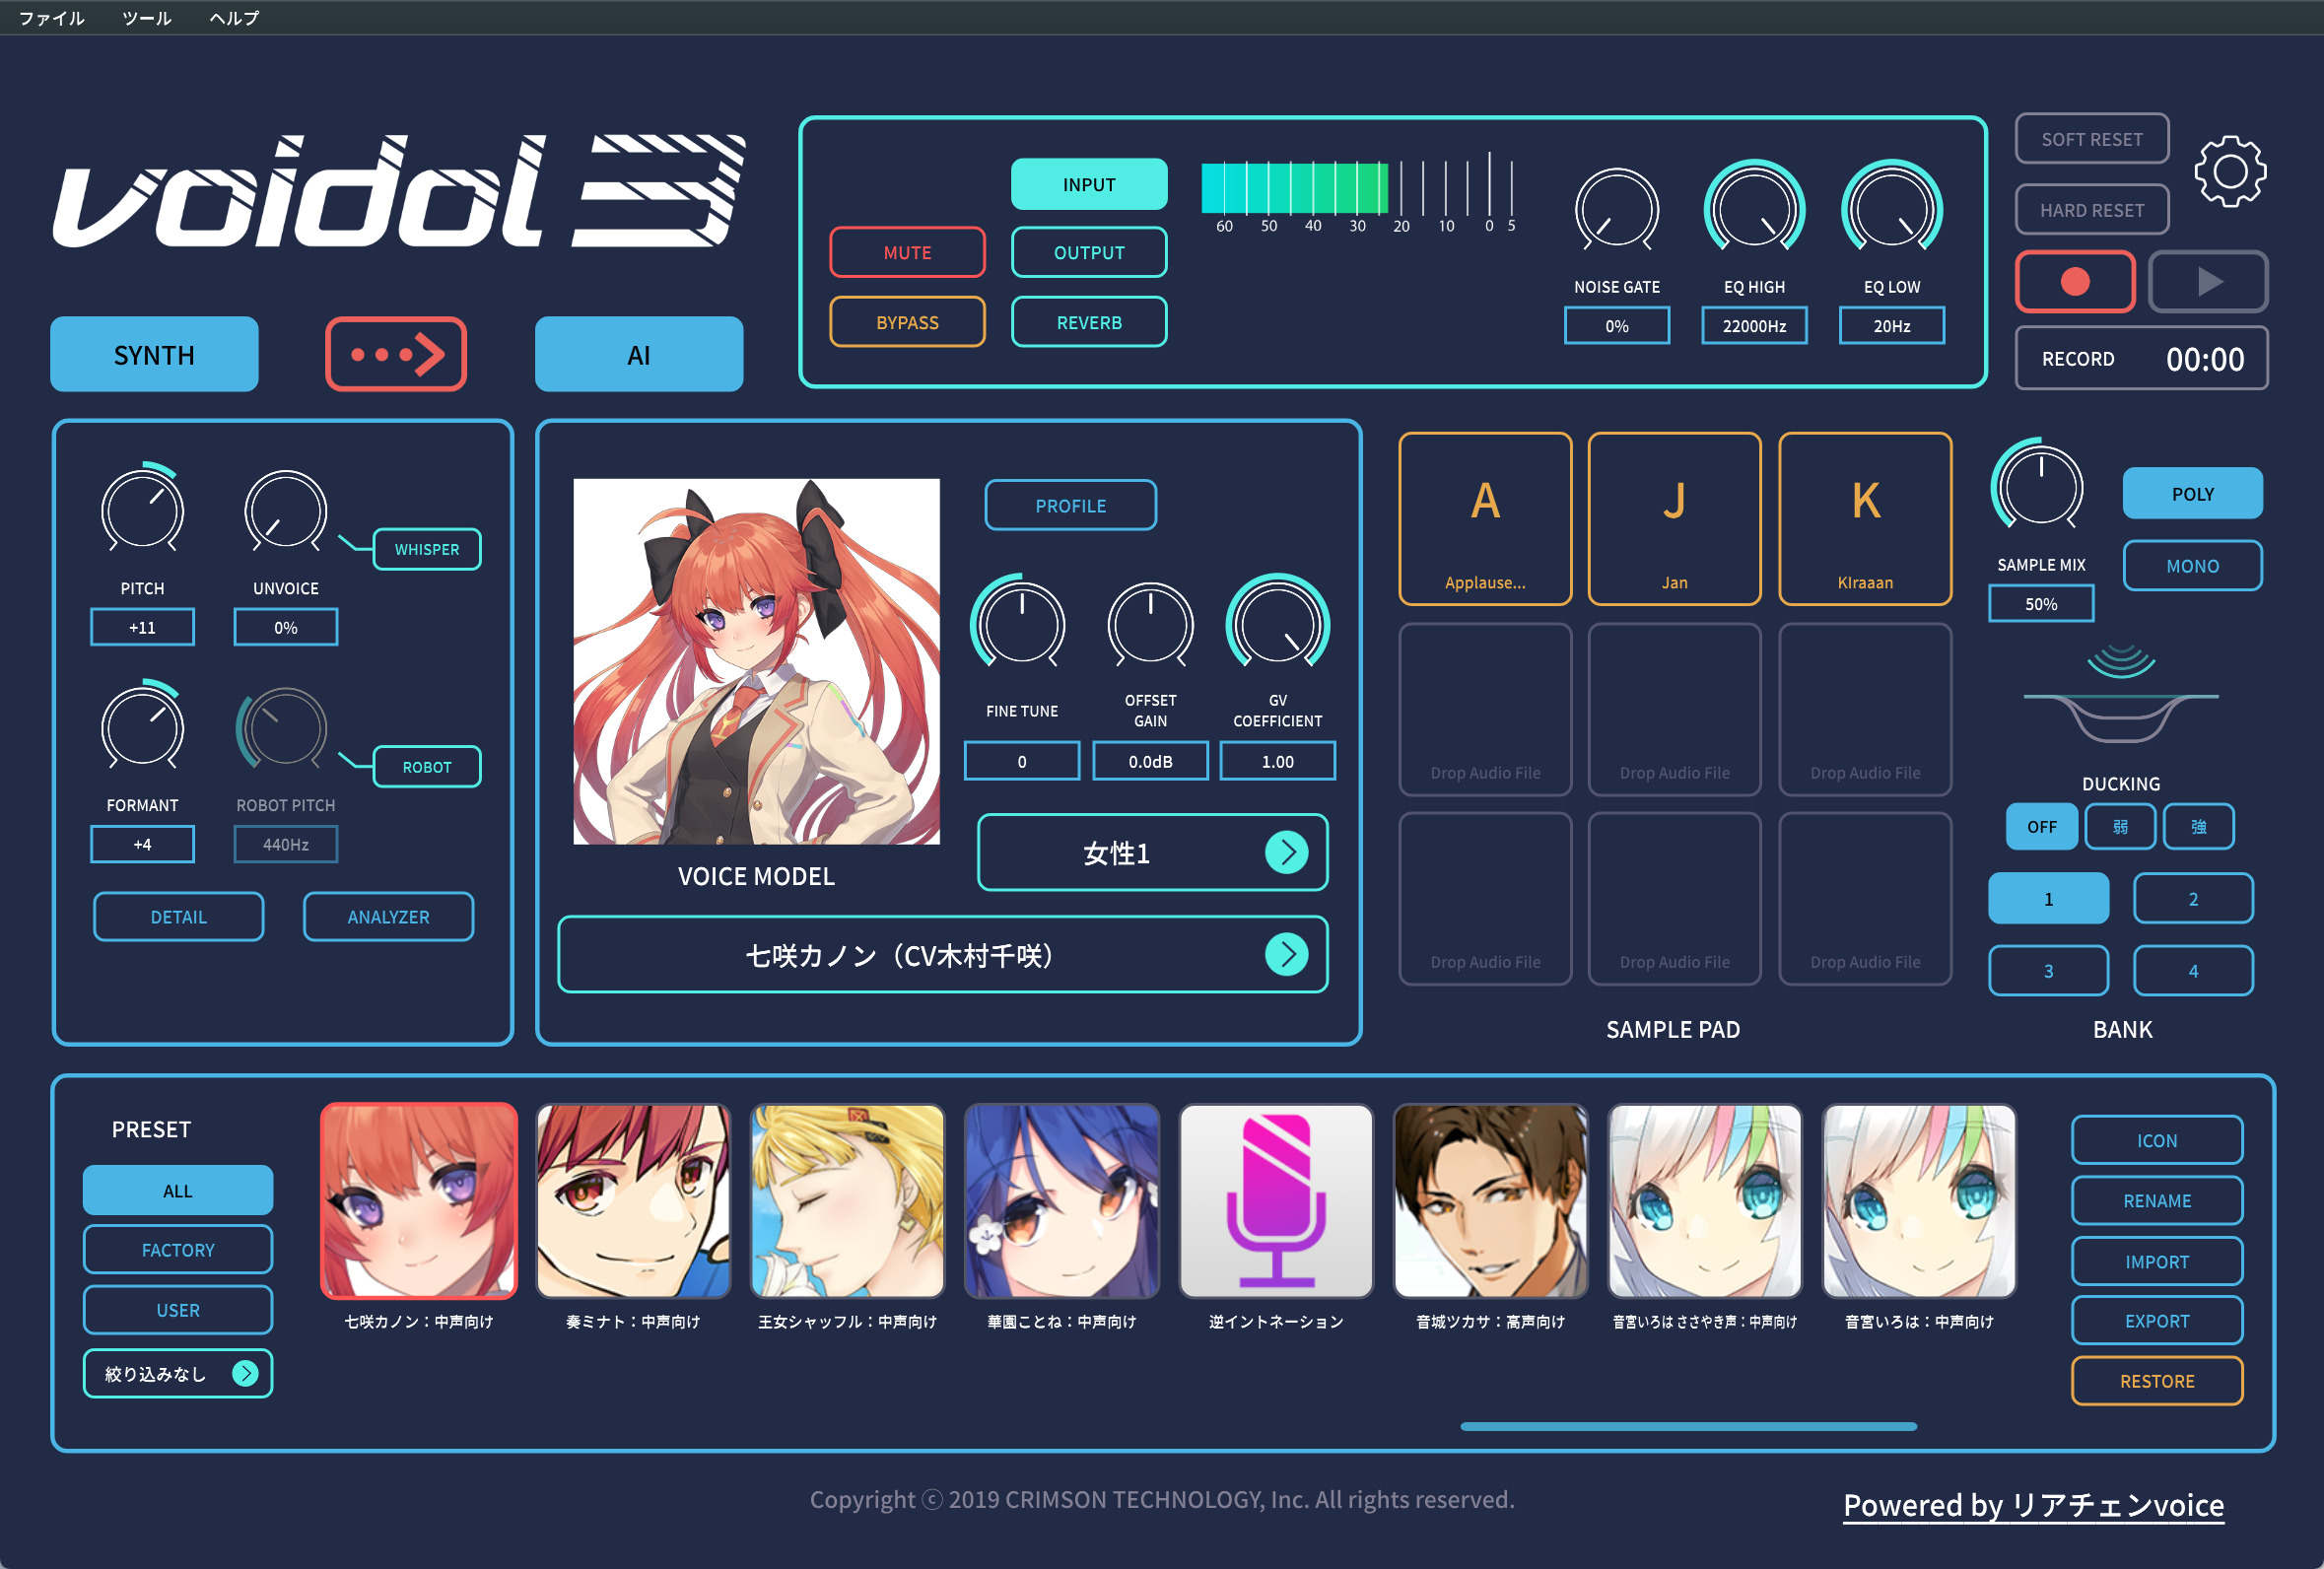
Task: Open the 絞り込みなし filter dropdown
Action: coord(178,1374)
